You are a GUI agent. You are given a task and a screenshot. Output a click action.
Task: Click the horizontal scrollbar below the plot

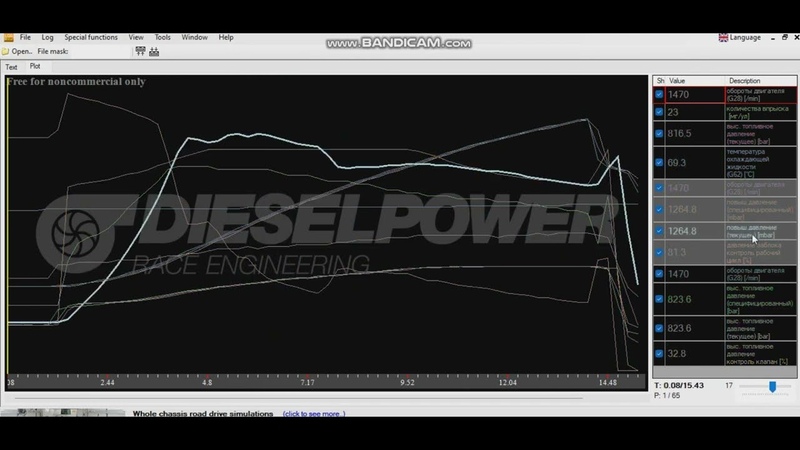point(298,397)
